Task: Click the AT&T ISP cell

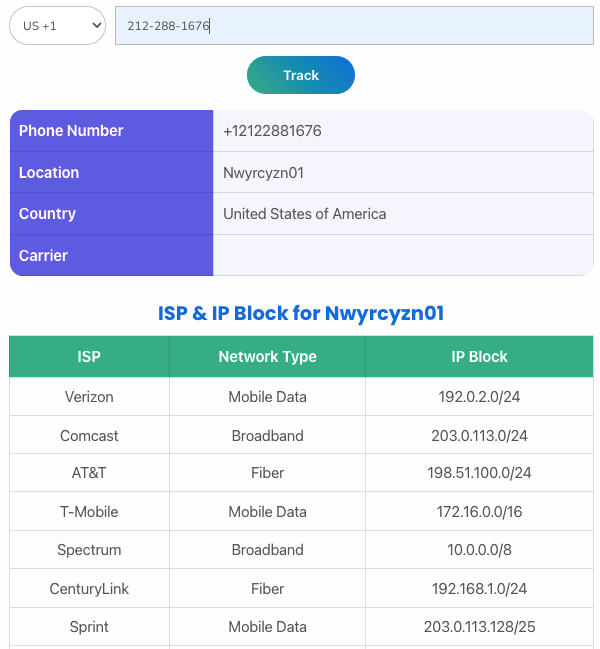Action: 89,473
